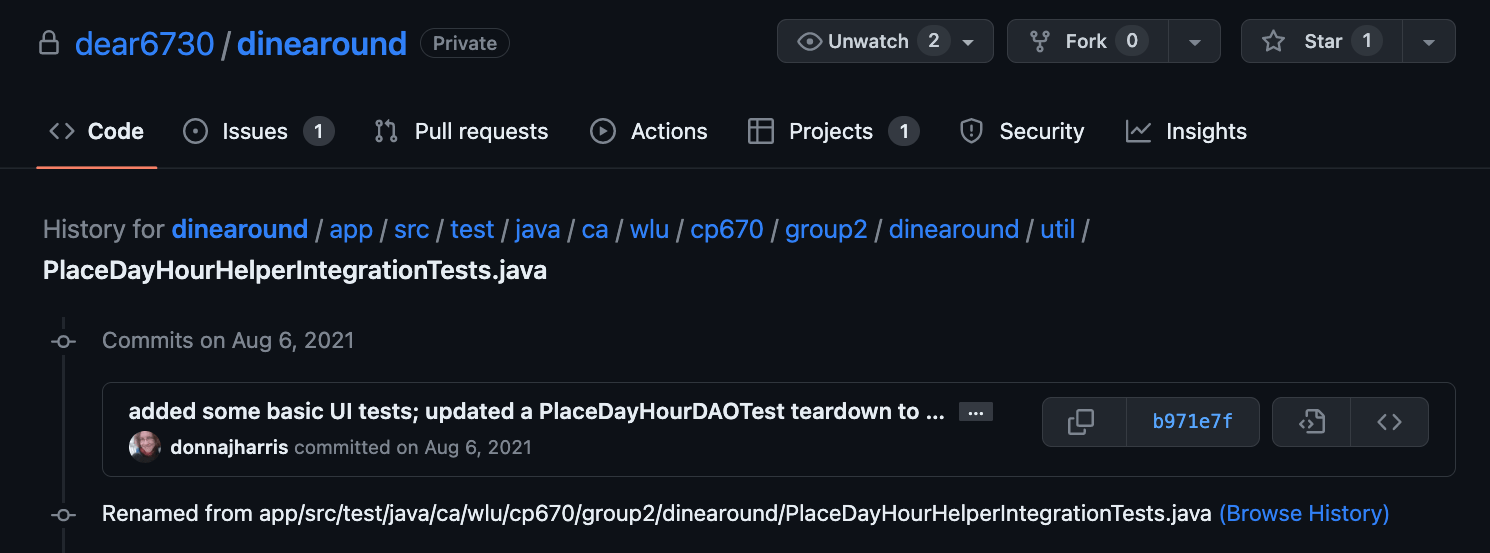Click Browse History for the renamed file
The image size is (1490, 553).
(1304, 513)
